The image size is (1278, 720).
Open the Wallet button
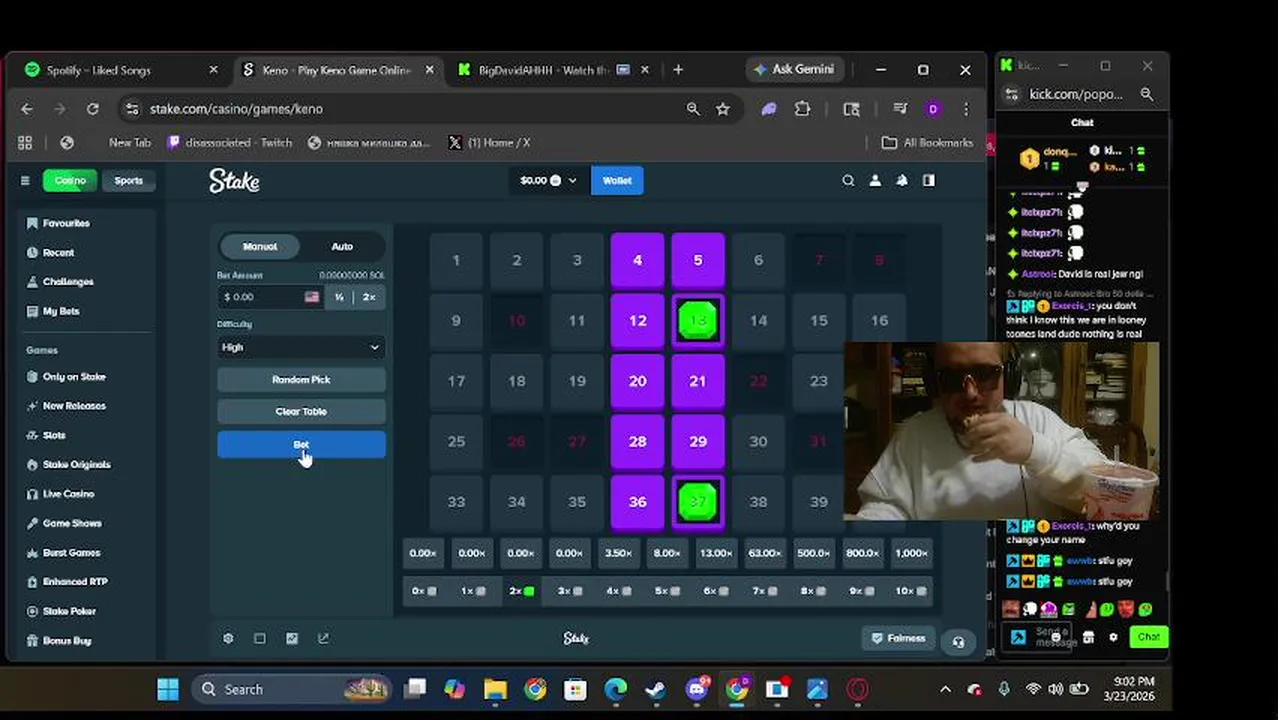click(x=617, y=181)
